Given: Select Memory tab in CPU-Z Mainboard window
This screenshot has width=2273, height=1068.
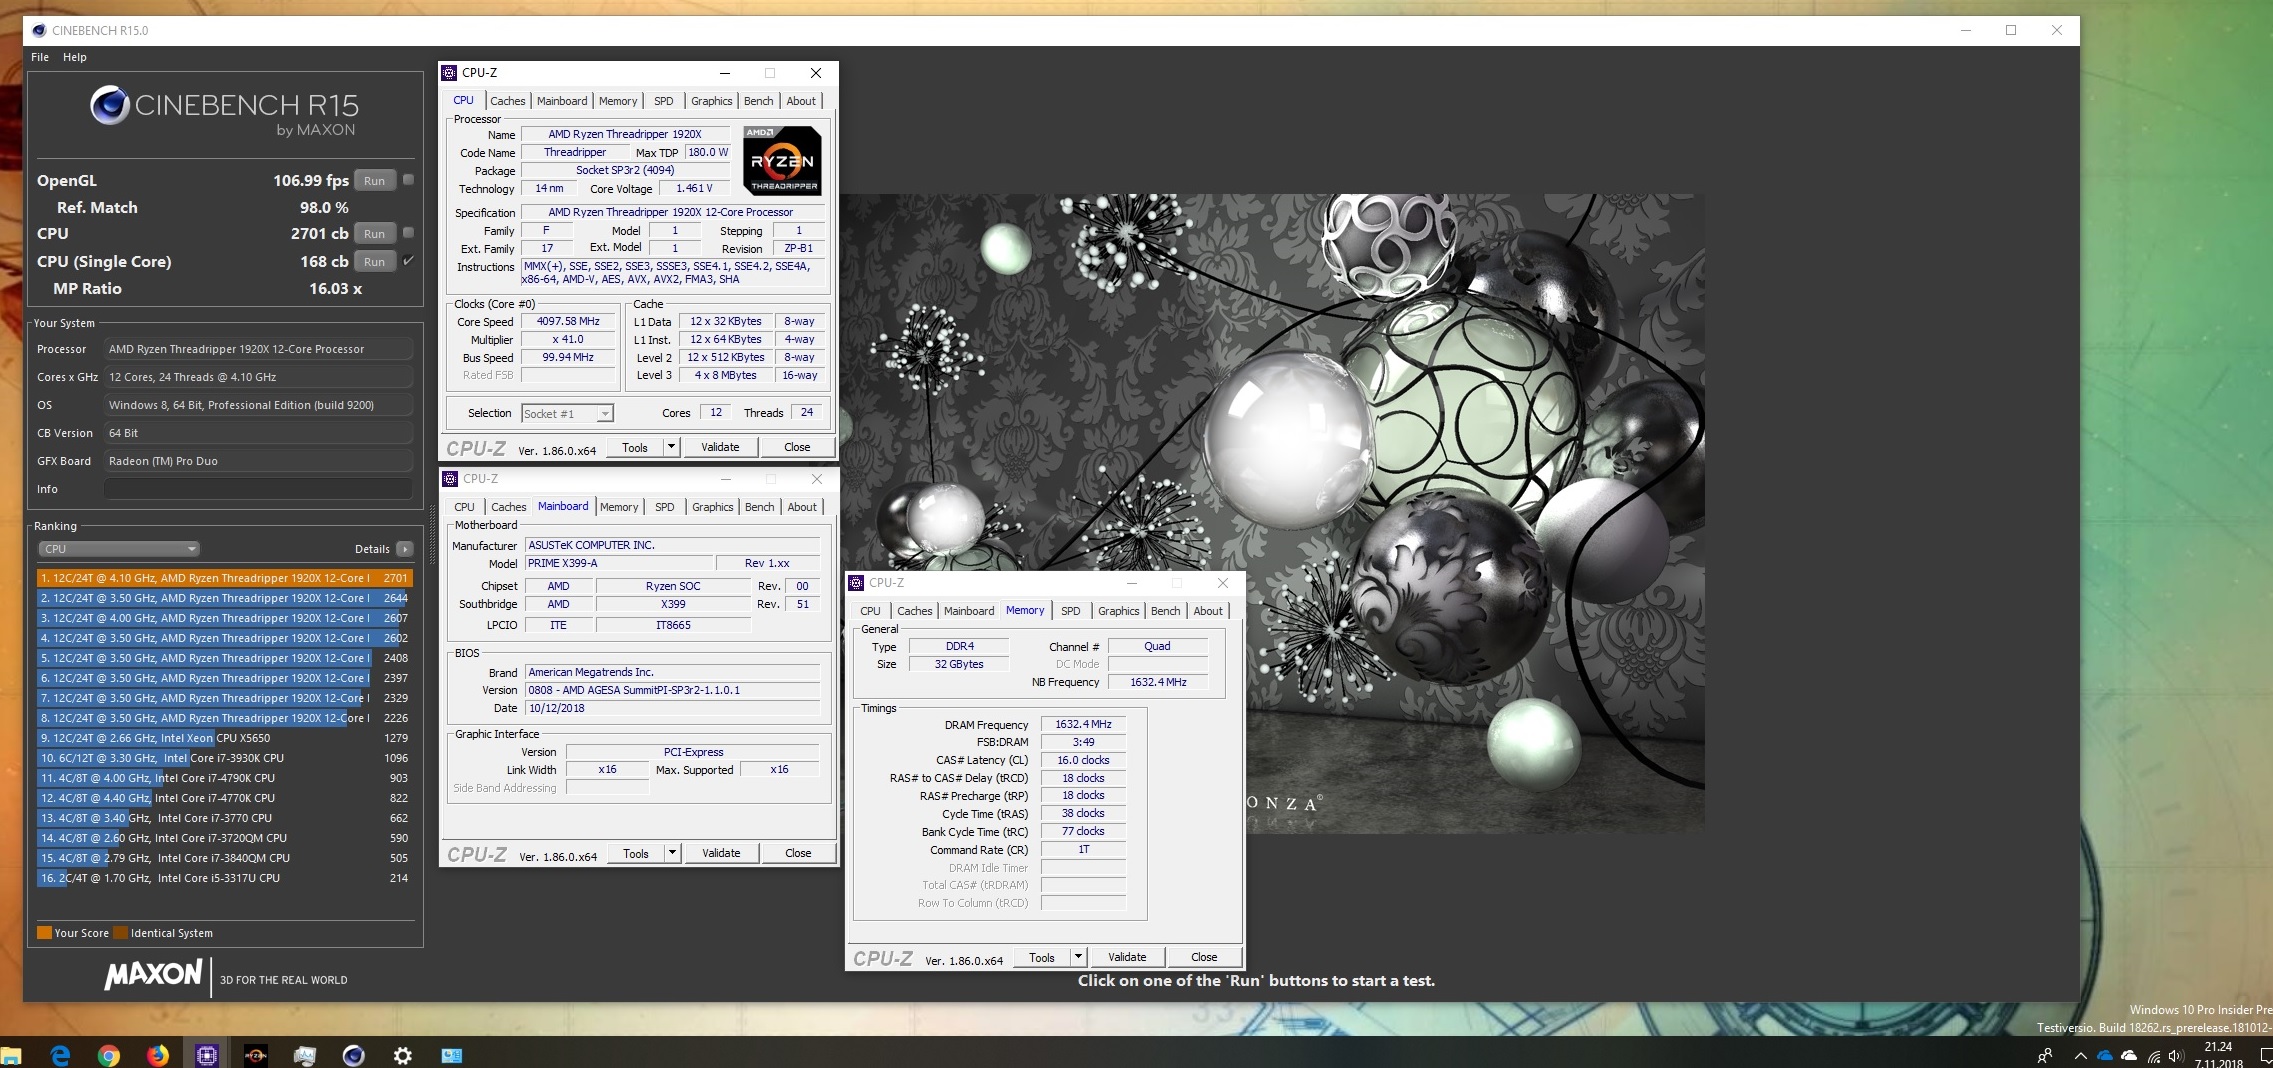Looking at the screenshot, I should coord(619,507).
